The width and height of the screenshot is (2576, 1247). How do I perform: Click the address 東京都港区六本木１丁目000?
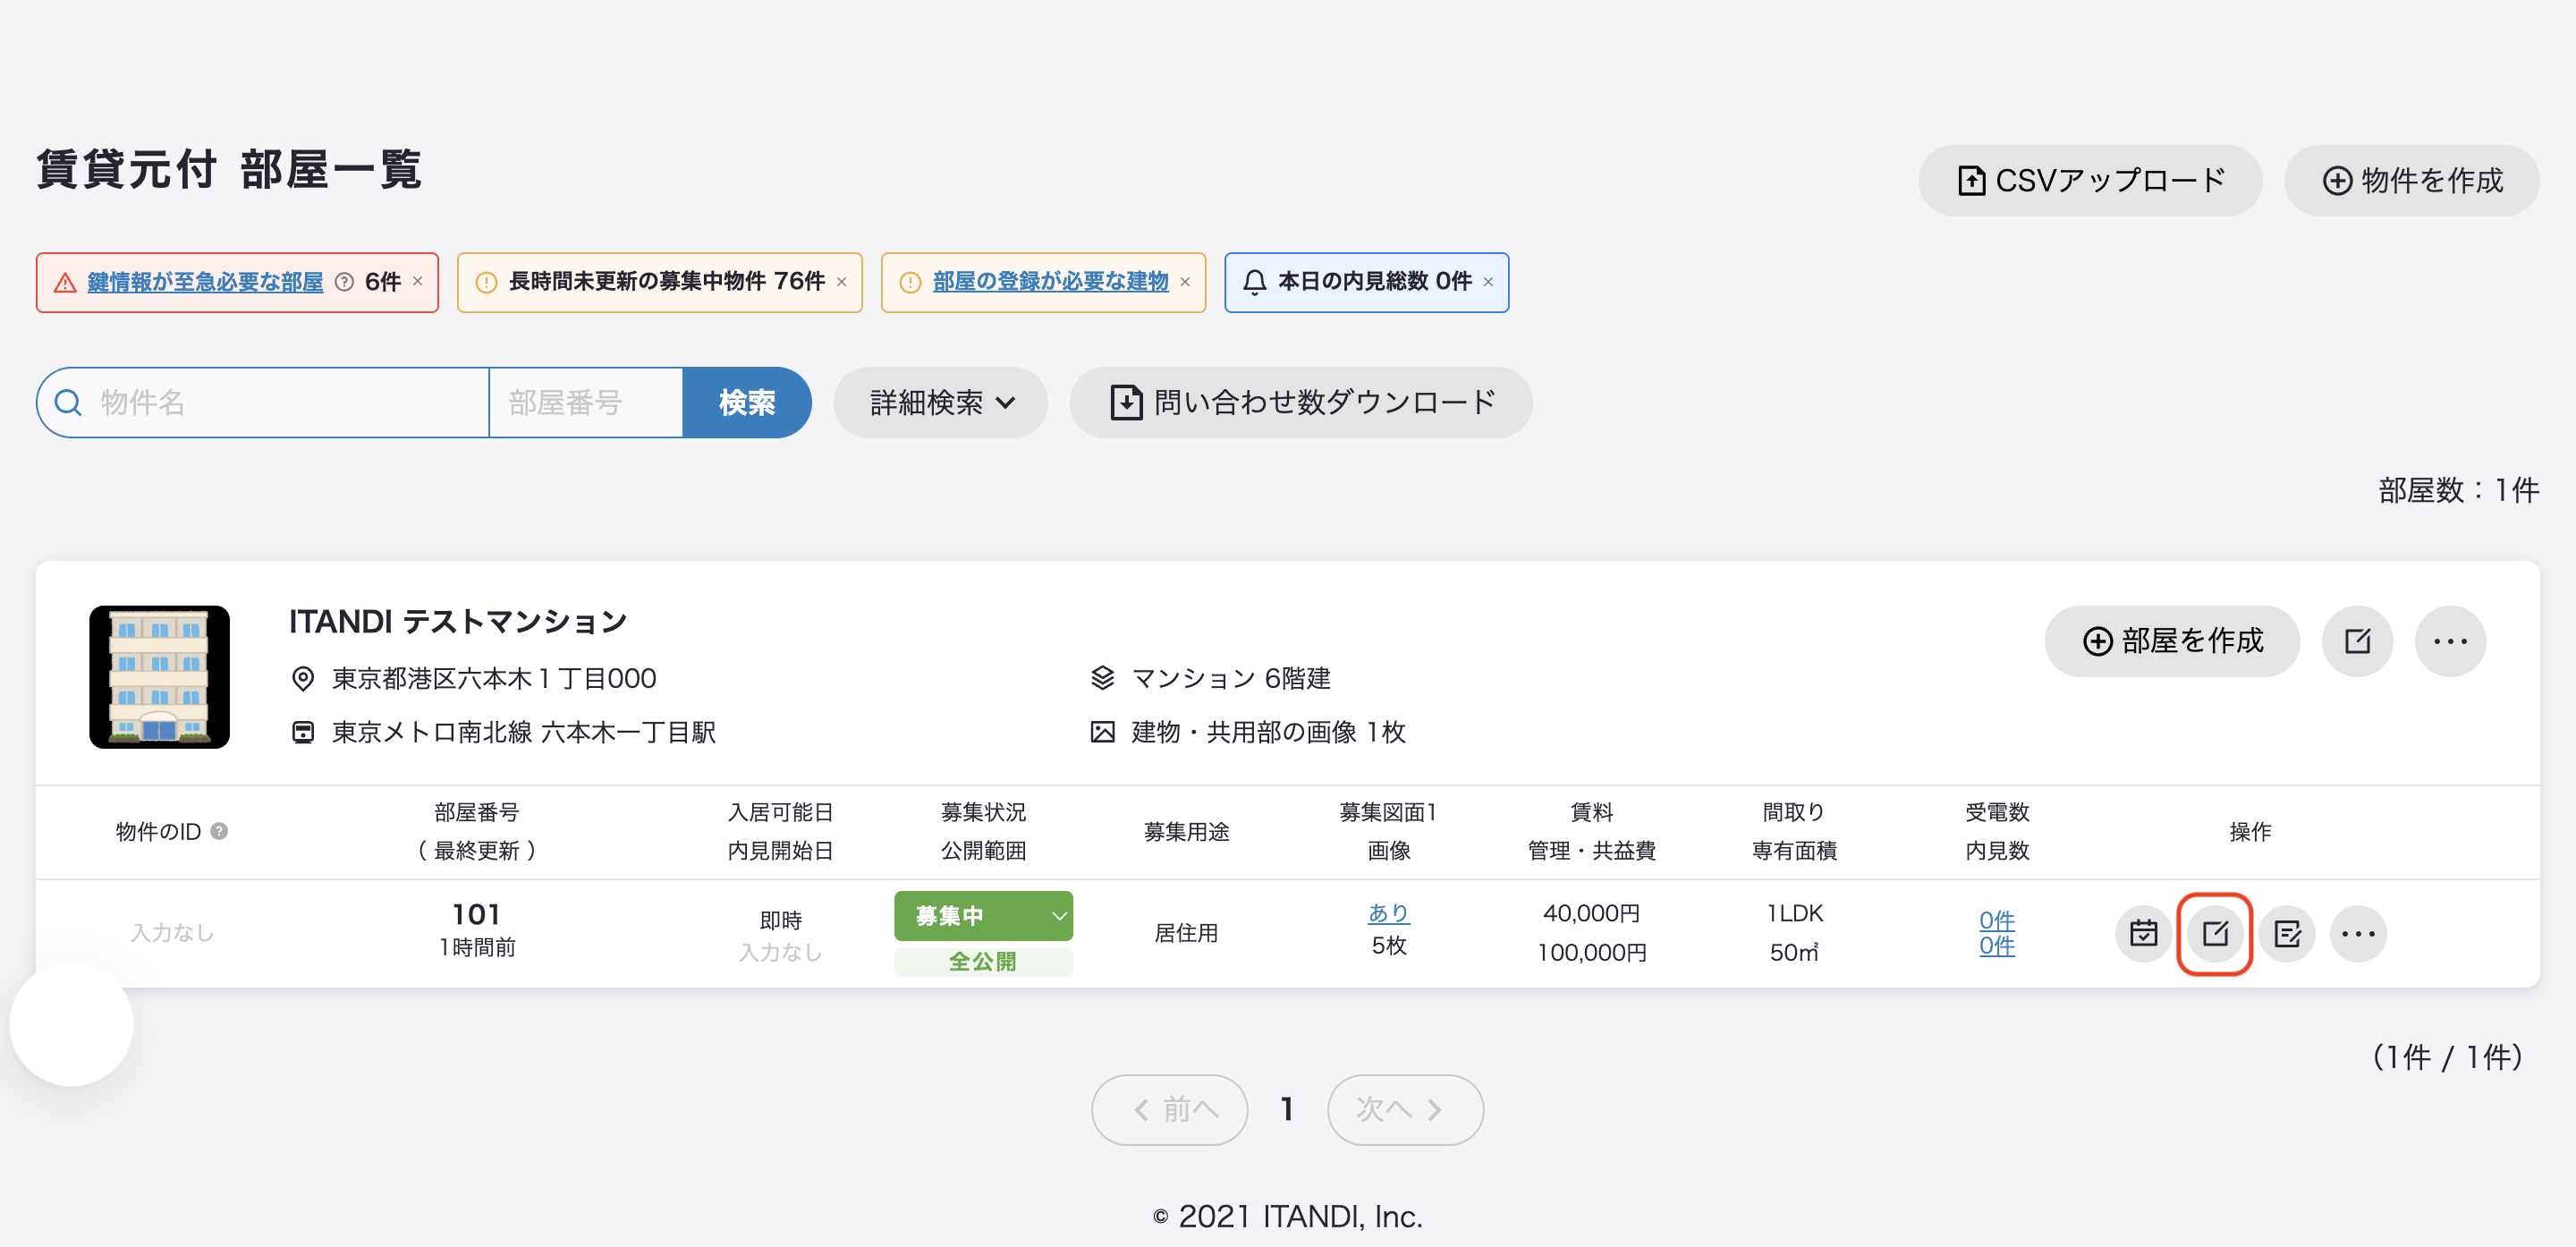point(494,679)
